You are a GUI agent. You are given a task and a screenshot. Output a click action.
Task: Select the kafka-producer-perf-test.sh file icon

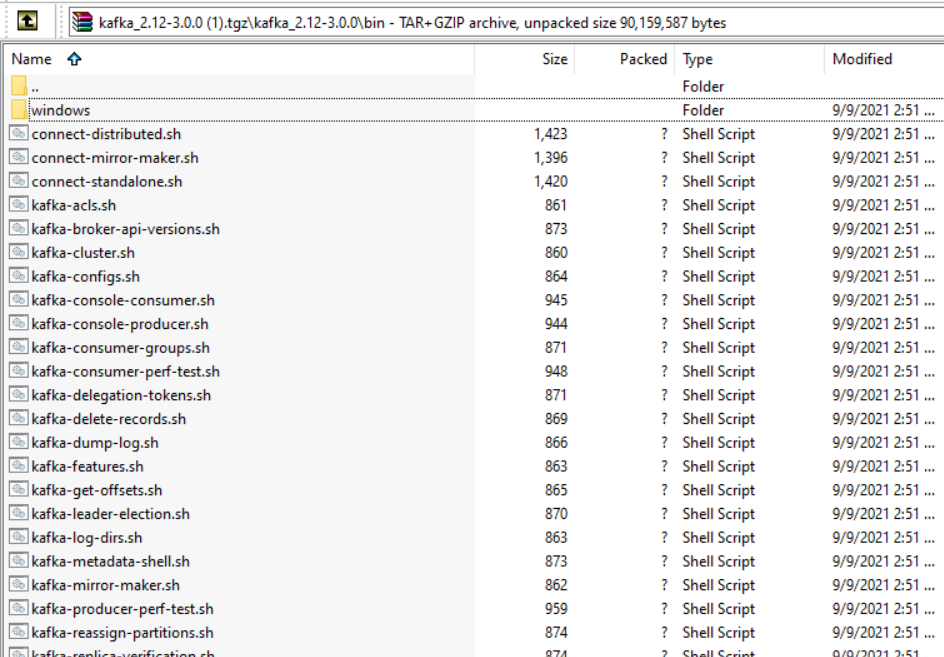point(19,608)
